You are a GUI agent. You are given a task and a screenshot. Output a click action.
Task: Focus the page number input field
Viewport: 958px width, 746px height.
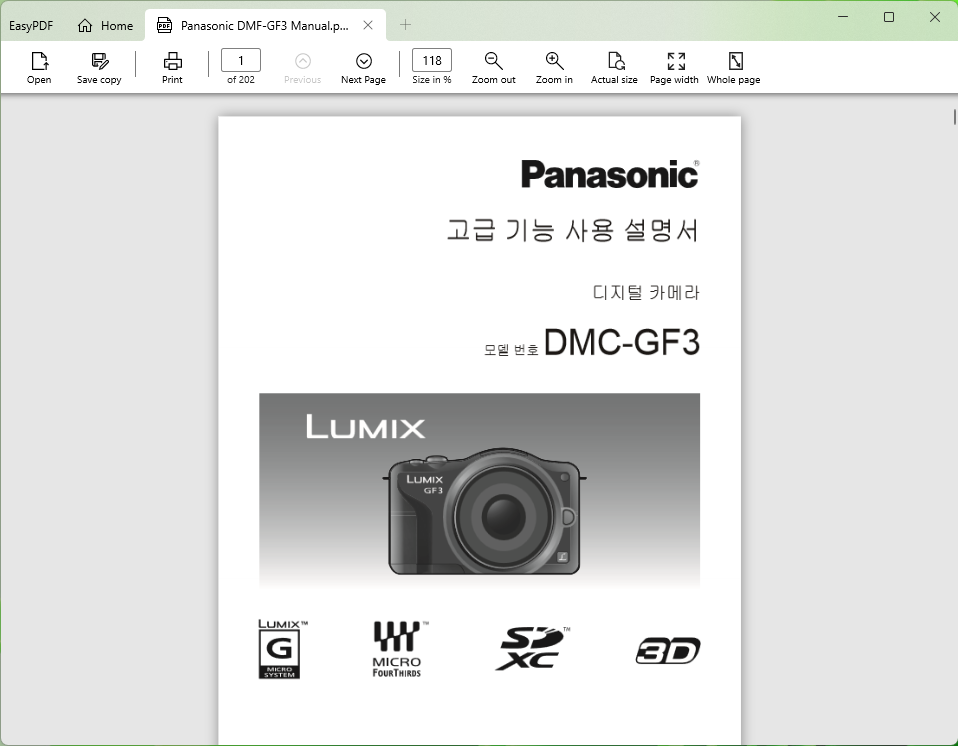241,60
